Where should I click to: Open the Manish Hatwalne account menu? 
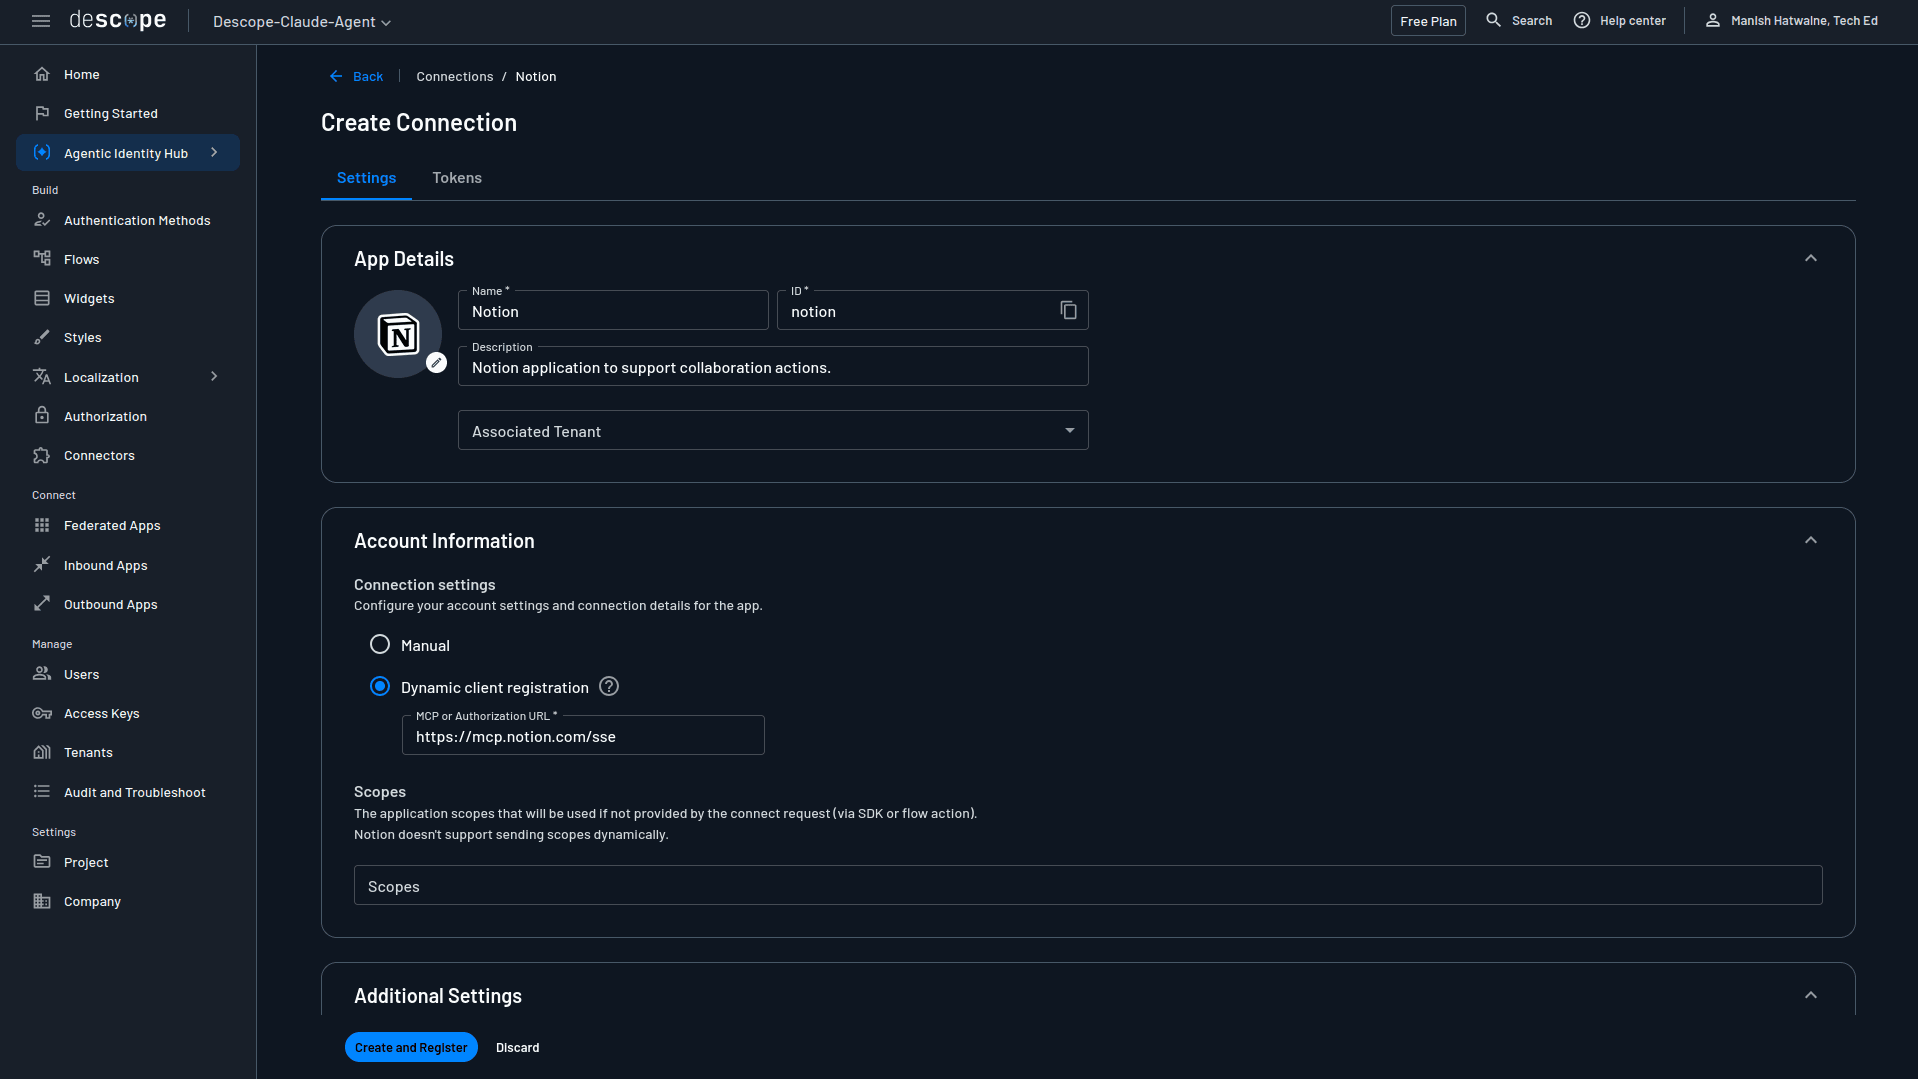click(1803, 20)
